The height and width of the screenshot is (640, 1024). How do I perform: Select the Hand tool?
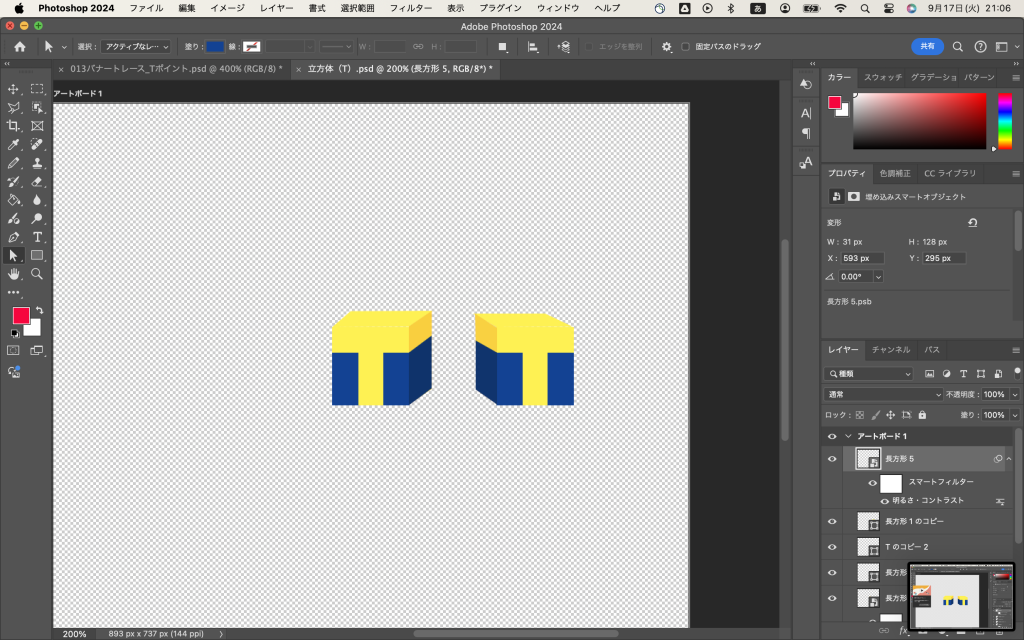pos(14,273)
